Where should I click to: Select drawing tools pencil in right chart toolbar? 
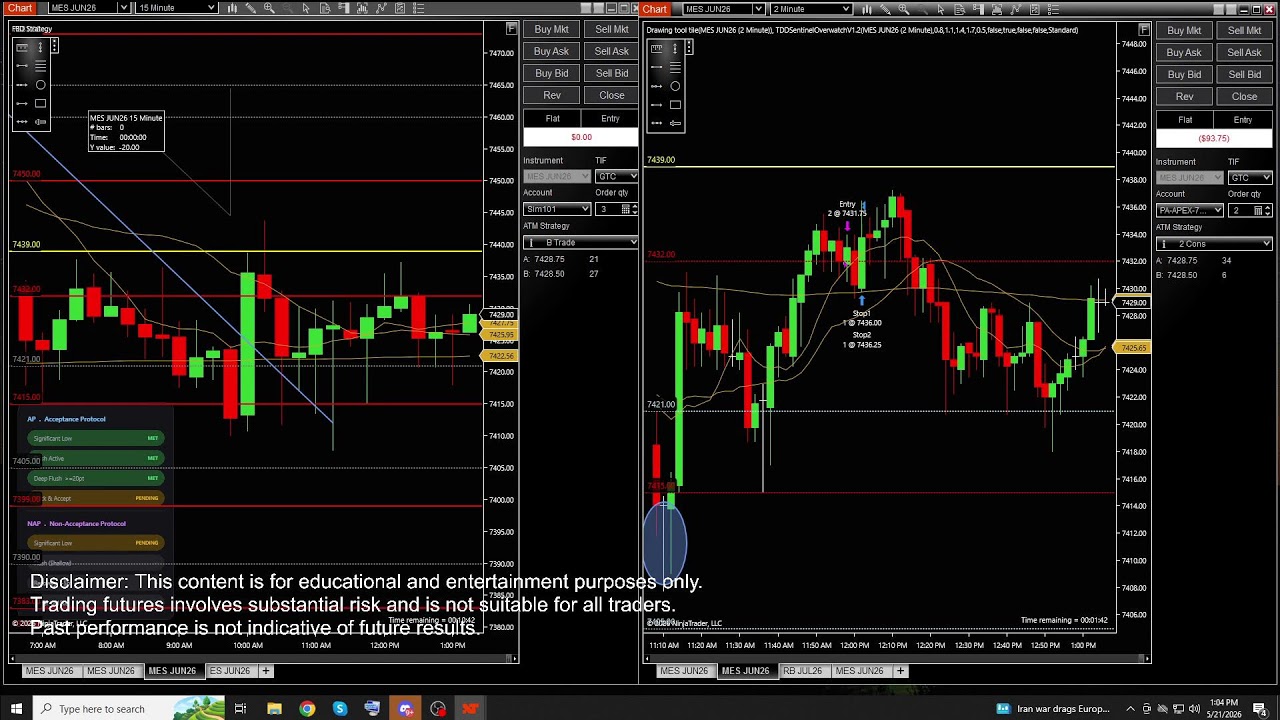click(885, 9)
